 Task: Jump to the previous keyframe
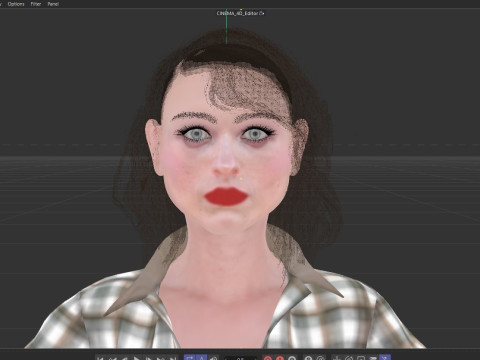point(113,358)
